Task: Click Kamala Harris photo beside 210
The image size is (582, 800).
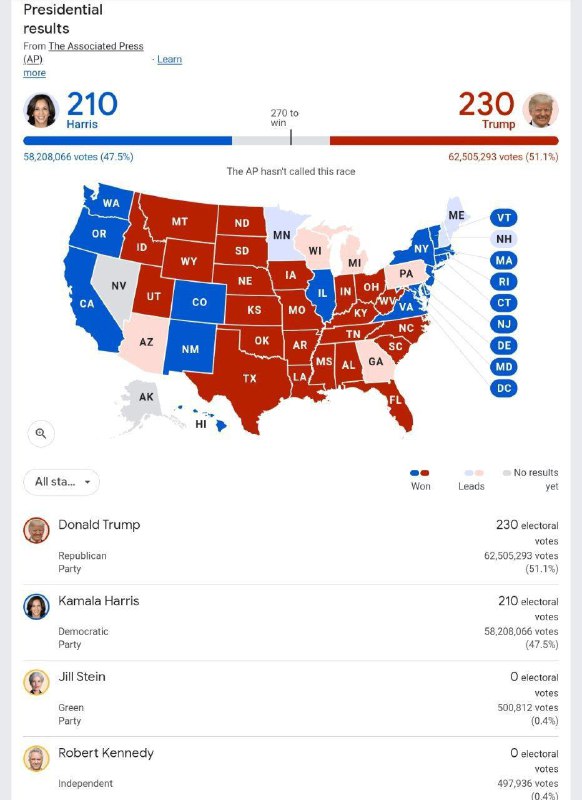Action: click(x=41, y=110)
